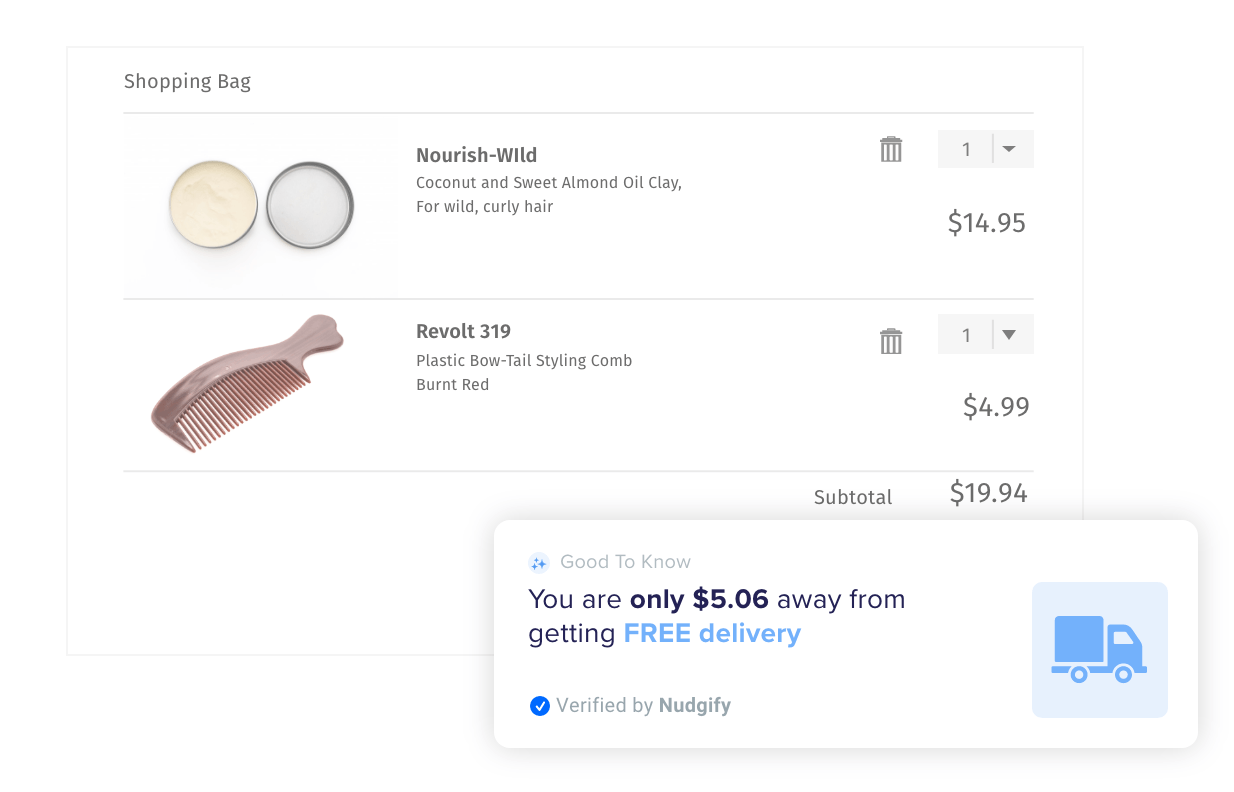The image size is (1234, 792).
Task: Click Nourish-Wild quantity value field
Action: click(x=966, y=150)
